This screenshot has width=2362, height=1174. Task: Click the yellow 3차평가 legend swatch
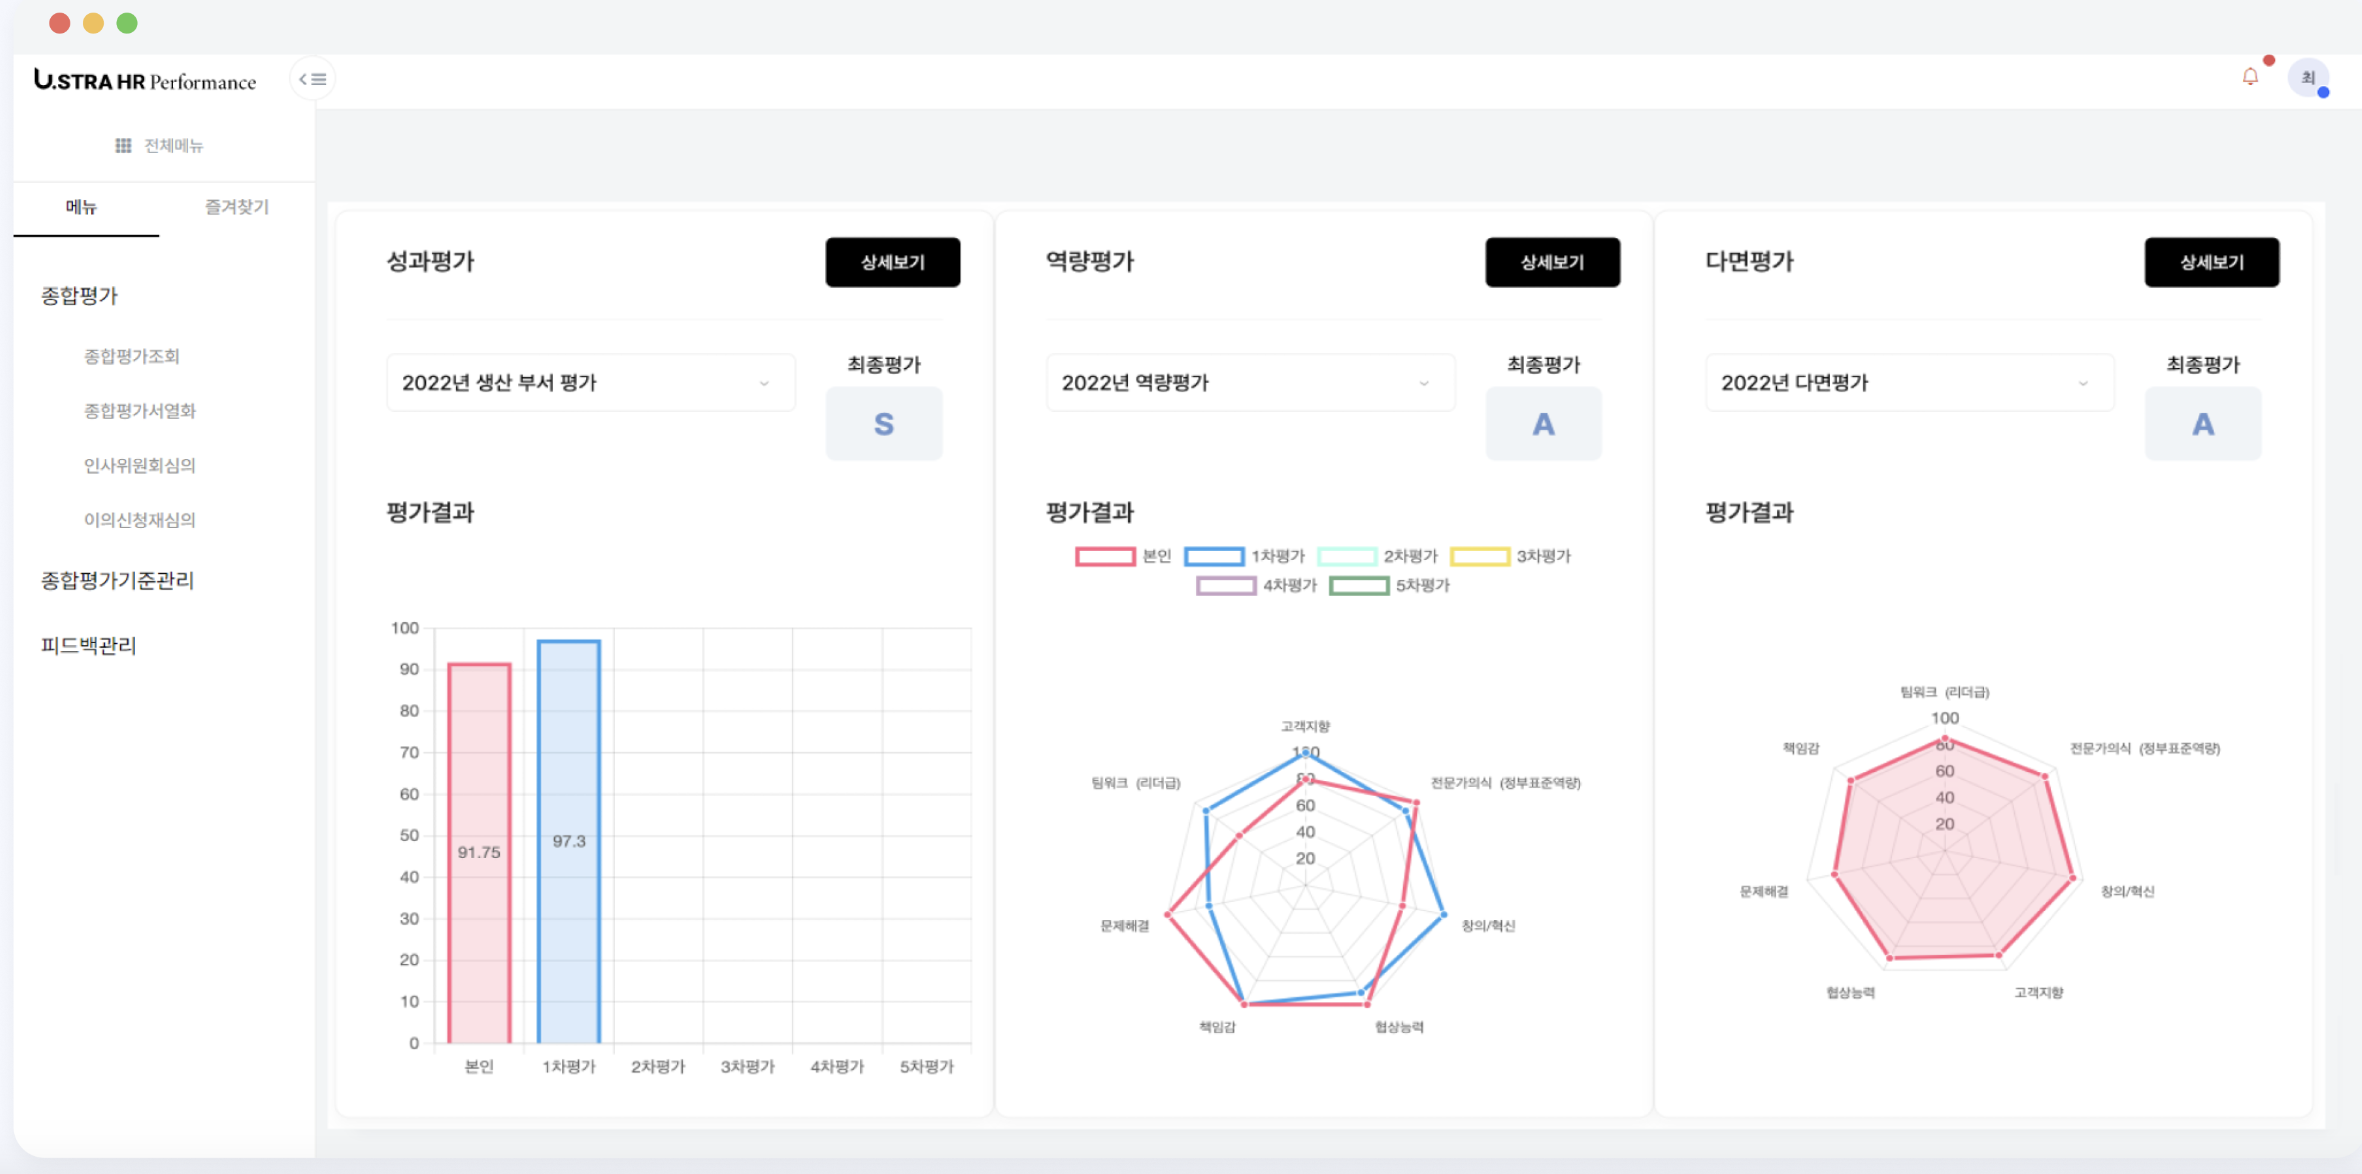(1479, 556)
